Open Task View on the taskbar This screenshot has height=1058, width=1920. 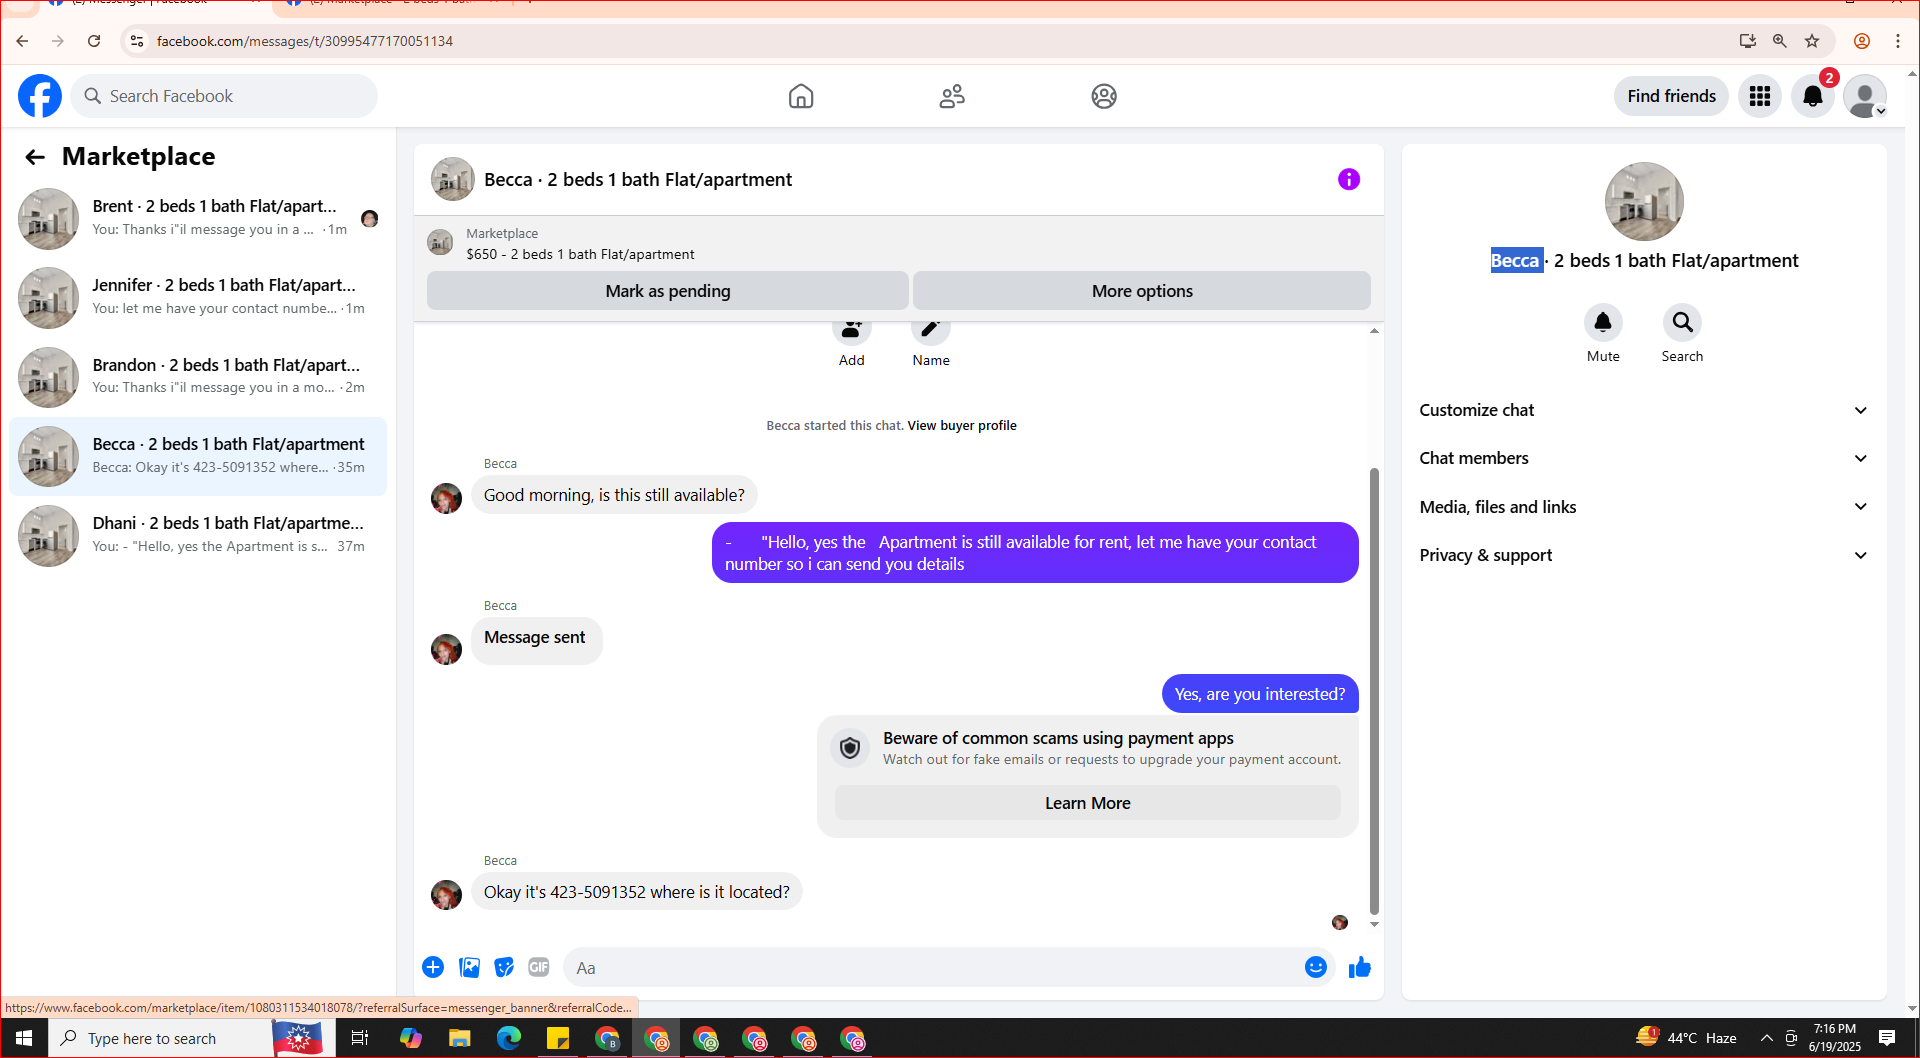(x=360, y=1038)
